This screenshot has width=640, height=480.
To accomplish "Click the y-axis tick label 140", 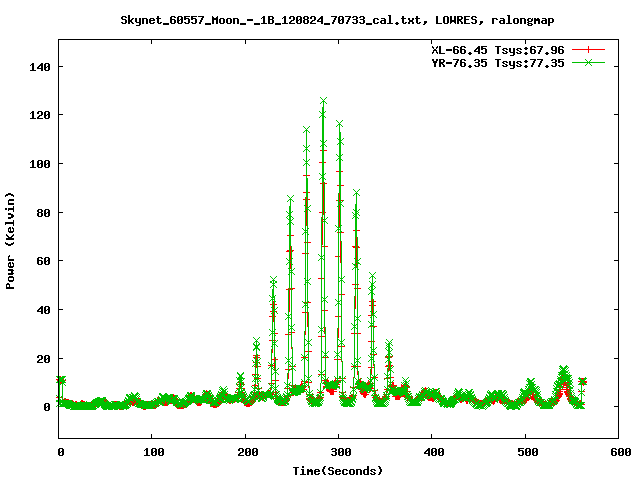I will [x=40, y=67].
